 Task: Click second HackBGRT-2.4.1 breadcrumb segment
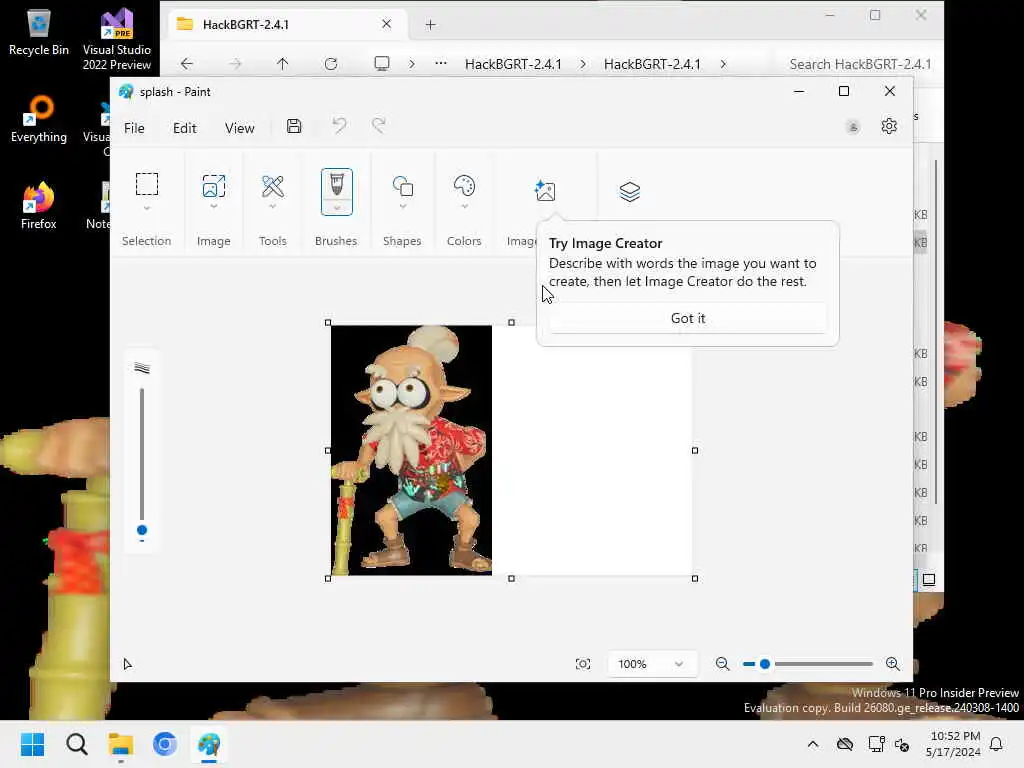click(652, 64)
